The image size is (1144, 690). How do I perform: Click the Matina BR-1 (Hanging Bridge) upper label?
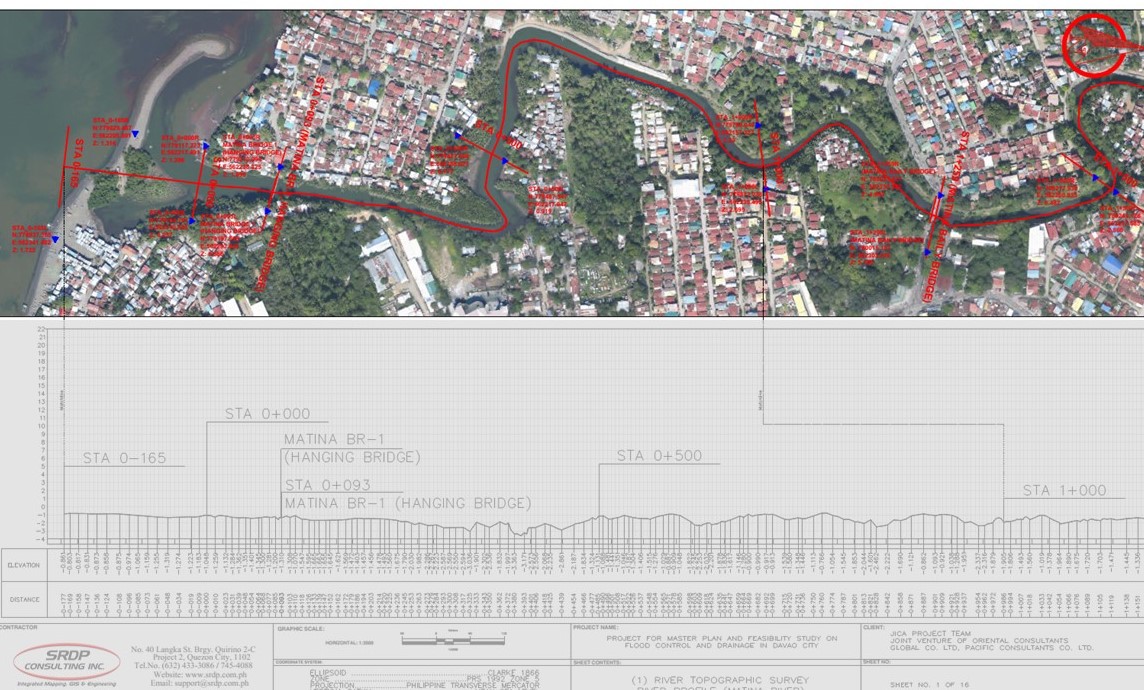(350, 448)
